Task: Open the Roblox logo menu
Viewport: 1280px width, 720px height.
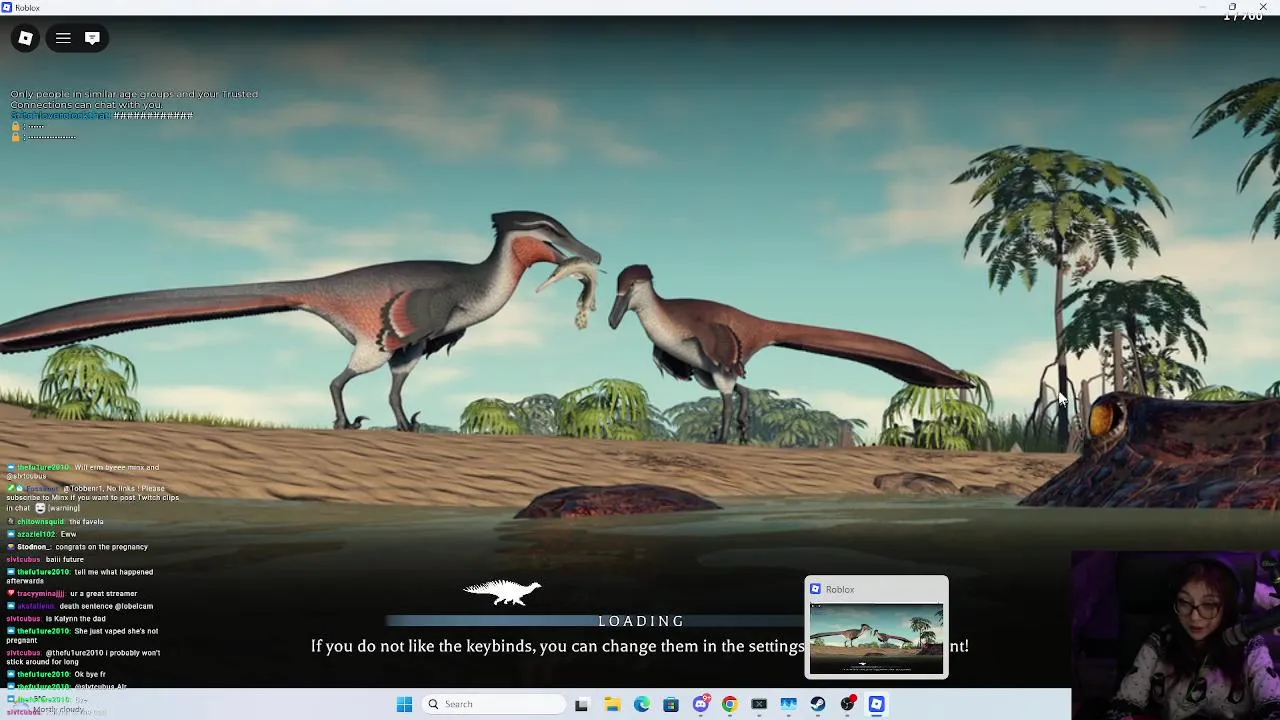Action: (26, 38)
